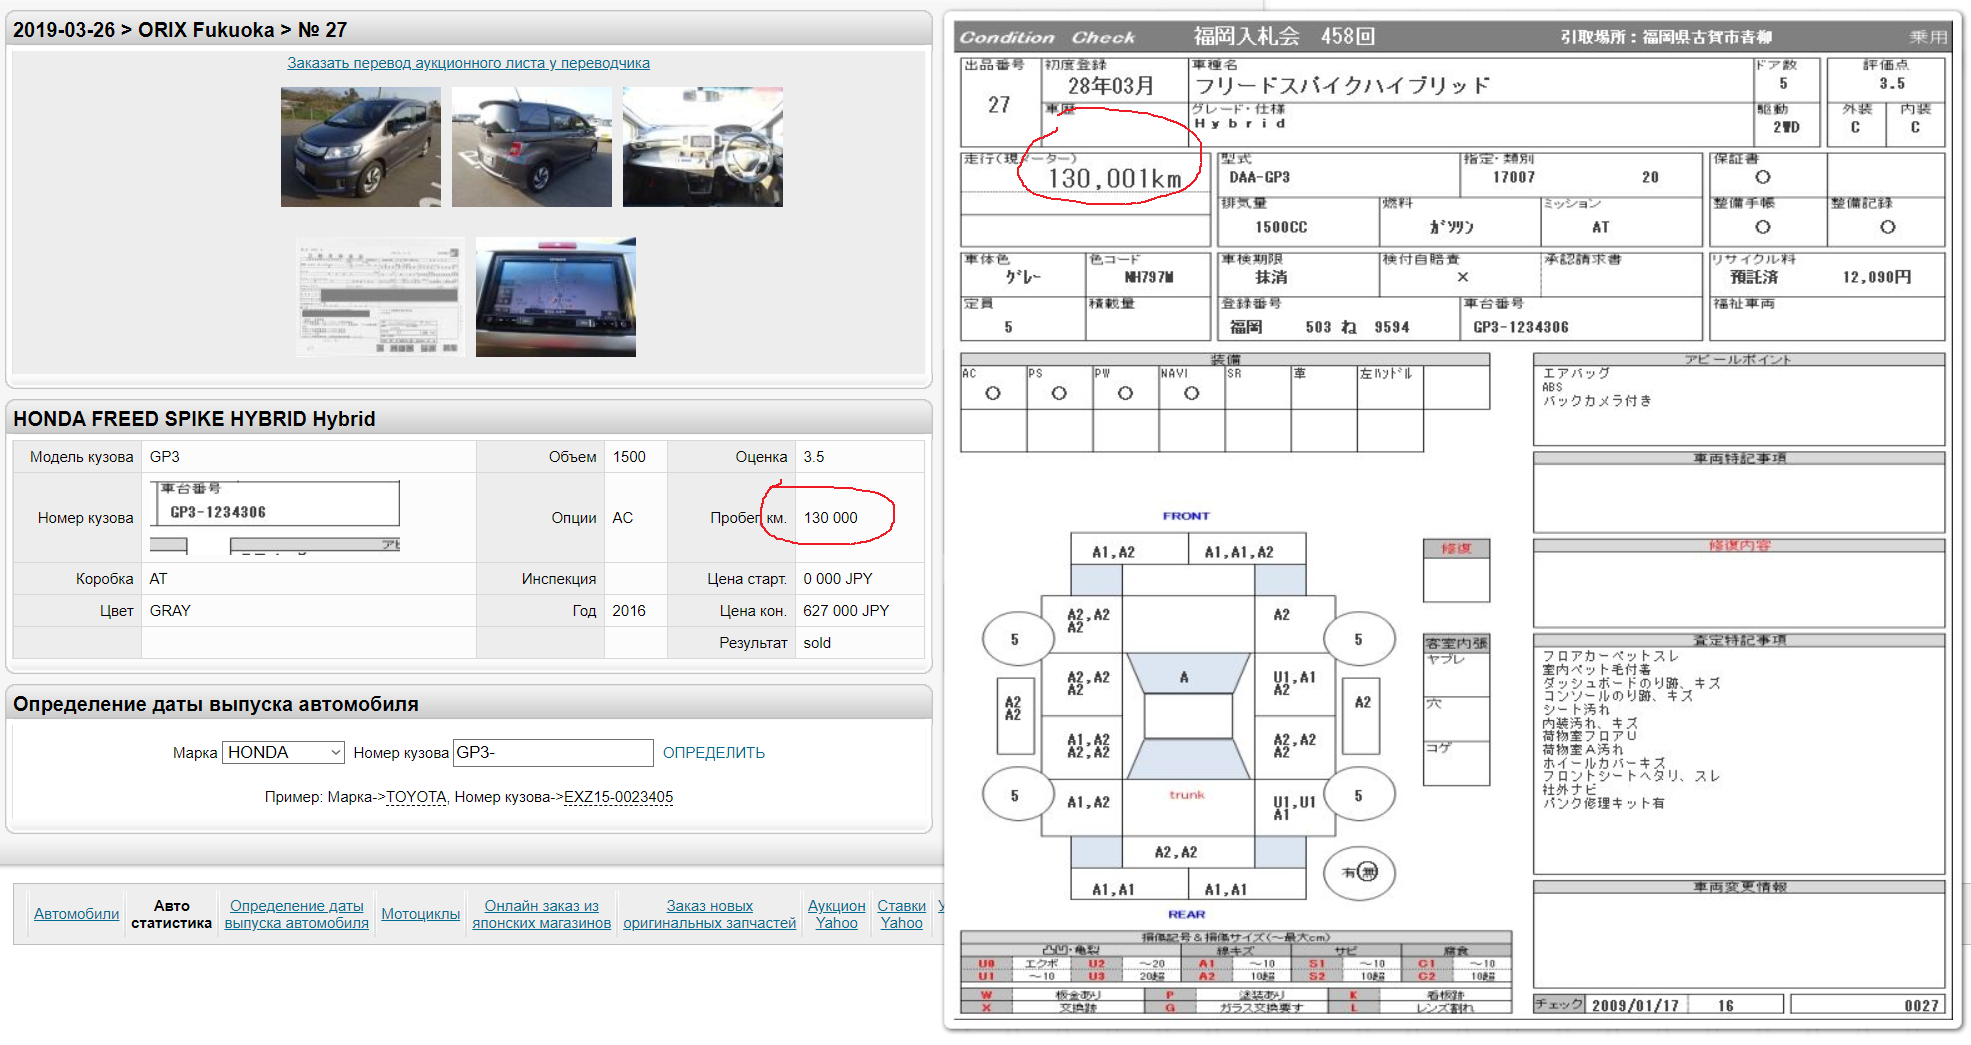The image size is (1971, 1045).
Task: Click the start price 0 000 JPY
Action: (838, 579)
